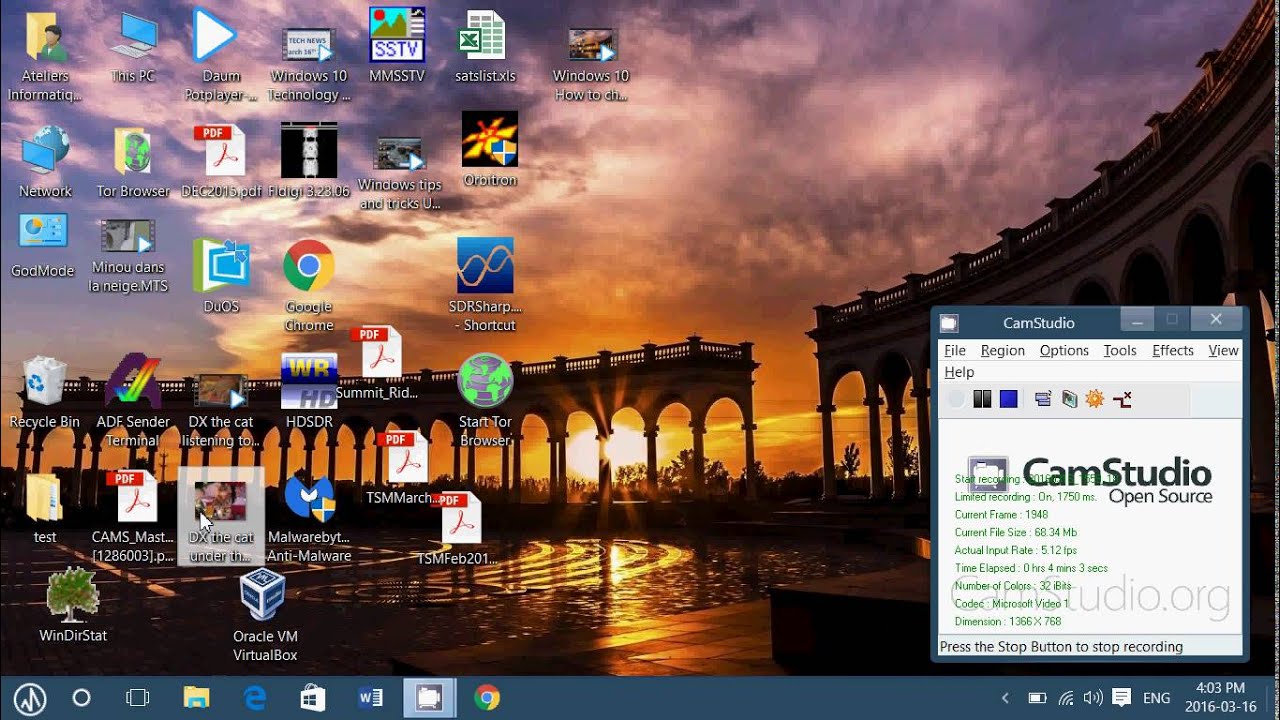This screenshot has height=720, width=1280.
Task: Select the satslist.xls Excel file
Action: tap(485, 47)
